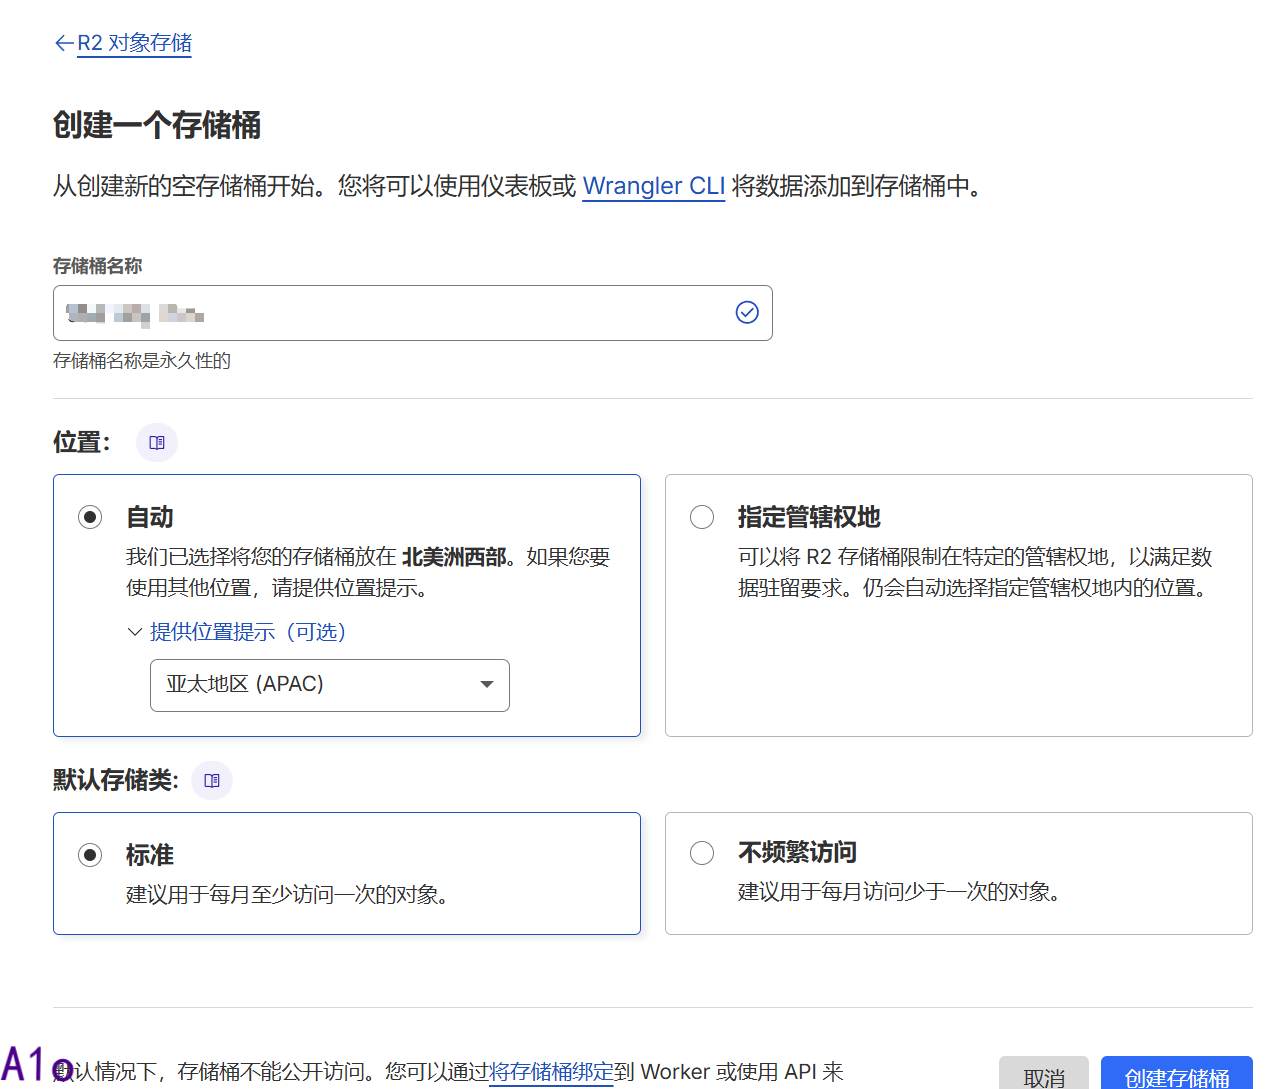The image size is (1280, 1089).
Task: Click the blue validation checkmark in name field
Action: click(747, 313)
